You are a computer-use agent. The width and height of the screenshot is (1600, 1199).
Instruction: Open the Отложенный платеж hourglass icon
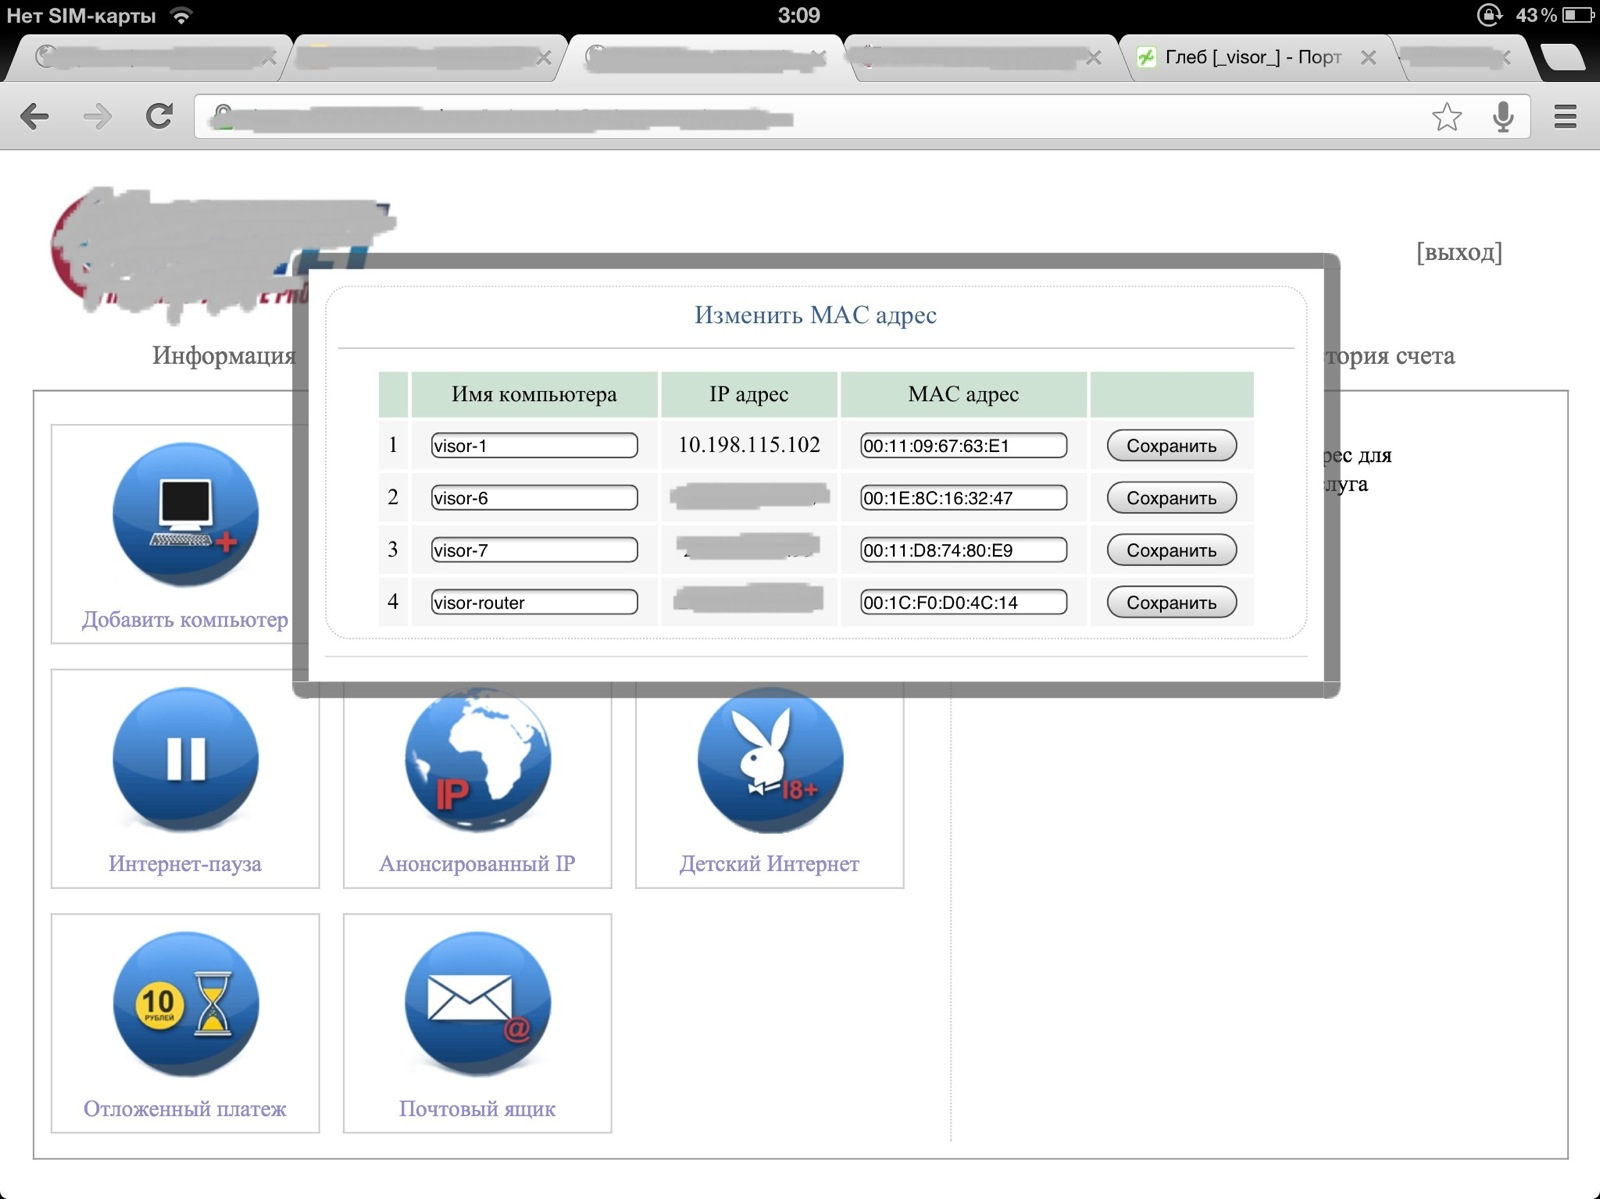pos(185,1004)
